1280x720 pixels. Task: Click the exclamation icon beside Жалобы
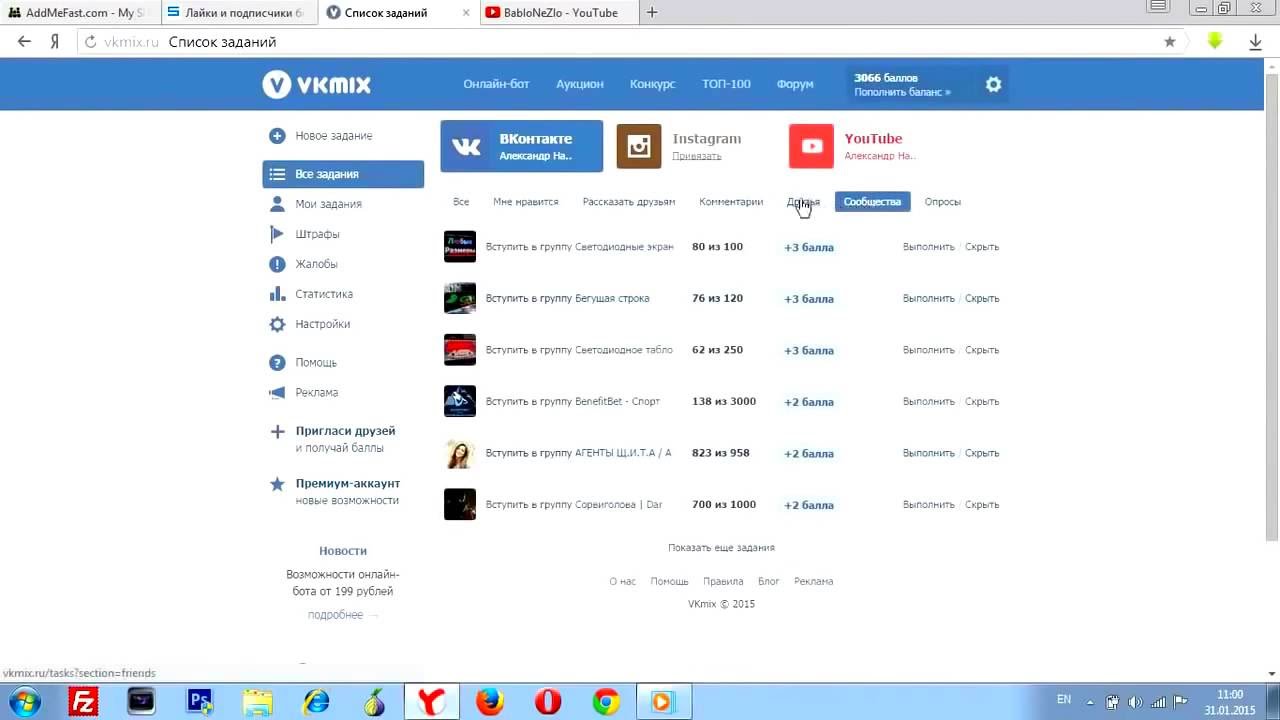click(x=277, y=264)
